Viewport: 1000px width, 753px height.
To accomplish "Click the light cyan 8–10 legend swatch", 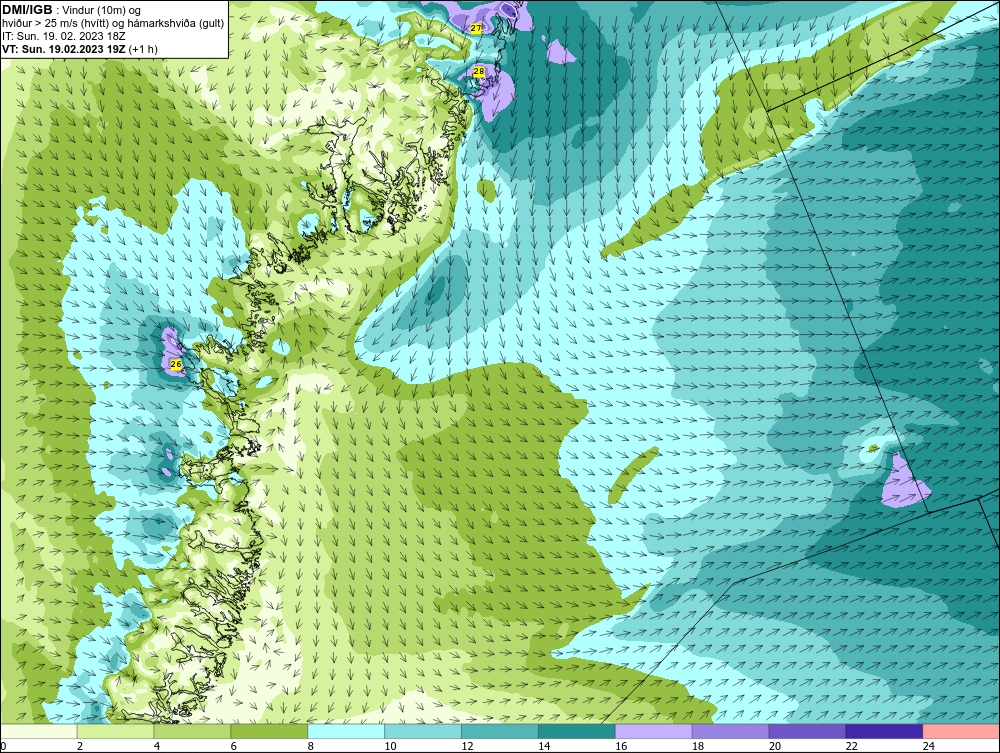I will 346,731.
